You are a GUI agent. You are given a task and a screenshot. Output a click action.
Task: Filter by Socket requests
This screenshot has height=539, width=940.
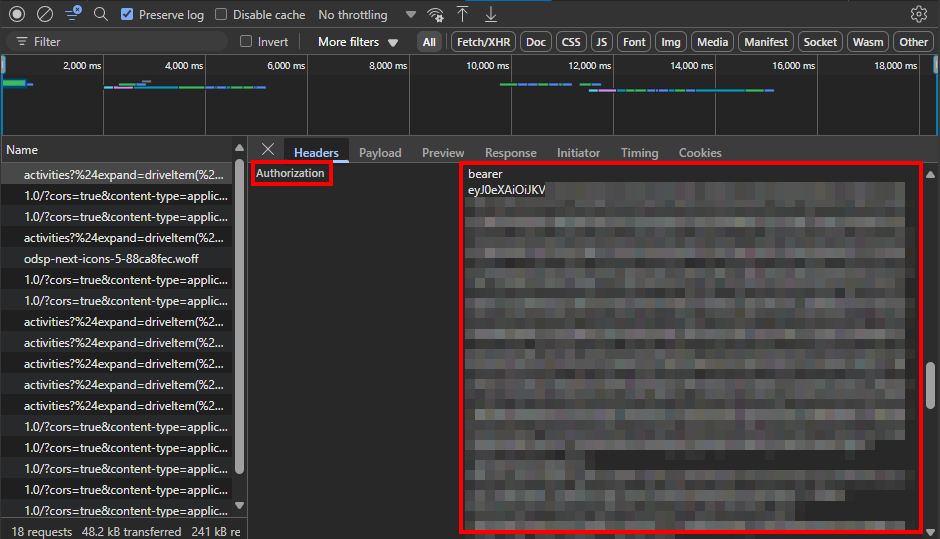coord(820,42)
